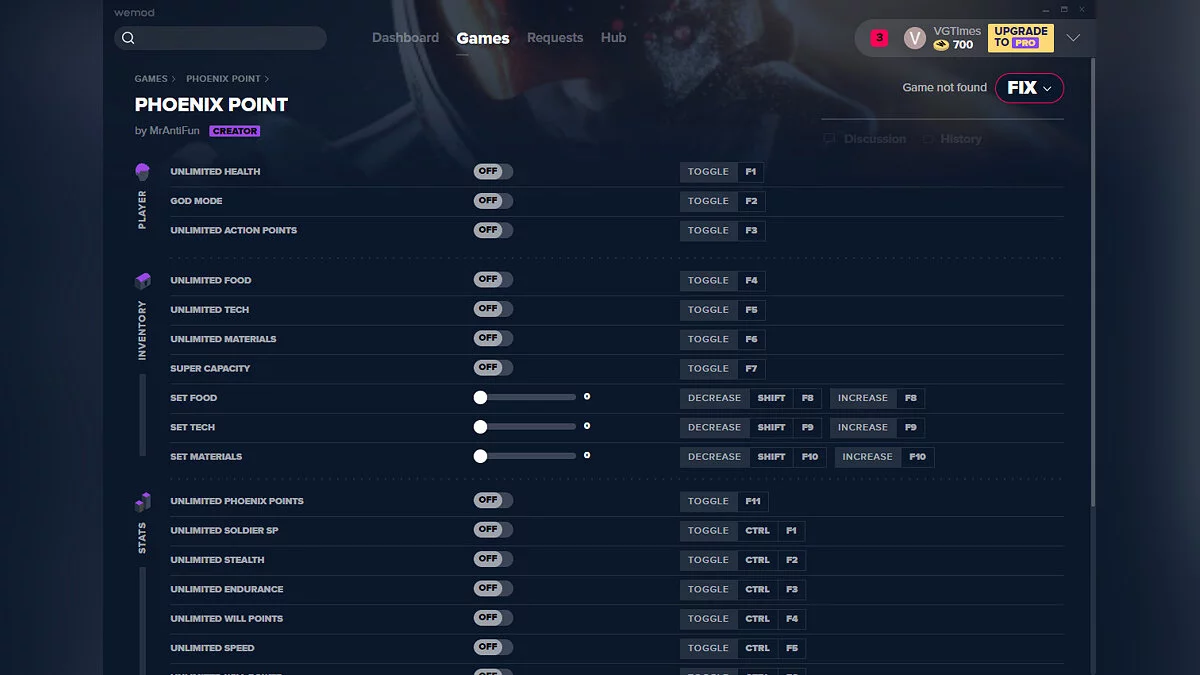Open the FIX dropdown button
The height and width of the screenshot is (675, 1200).
(1029, 88)
